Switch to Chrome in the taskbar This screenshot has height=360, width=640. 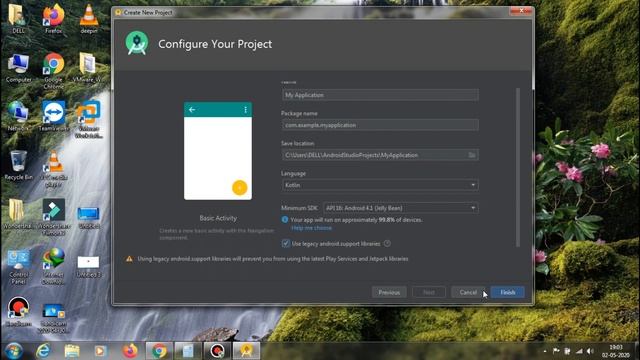pos(159,351)
